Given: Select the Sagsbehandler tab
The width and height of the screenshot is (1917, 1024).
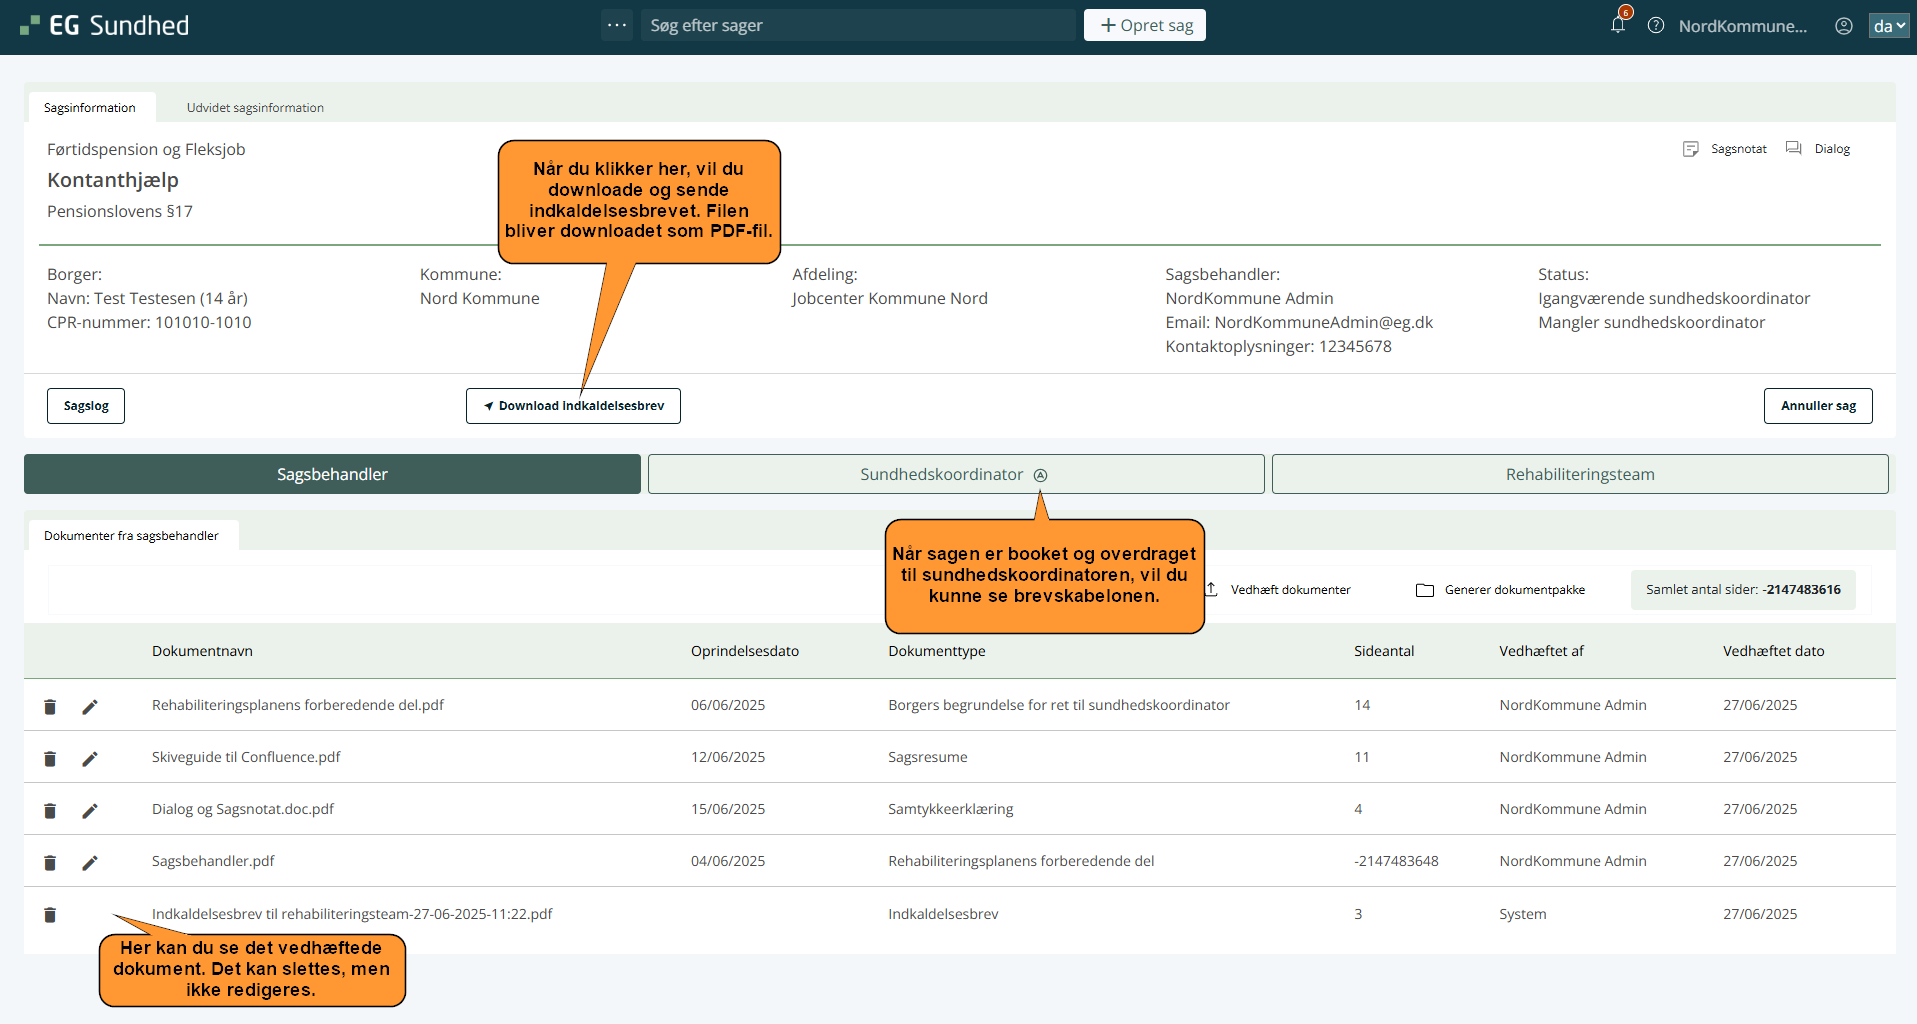Looking at the screenshot, I should pos(332,474).
